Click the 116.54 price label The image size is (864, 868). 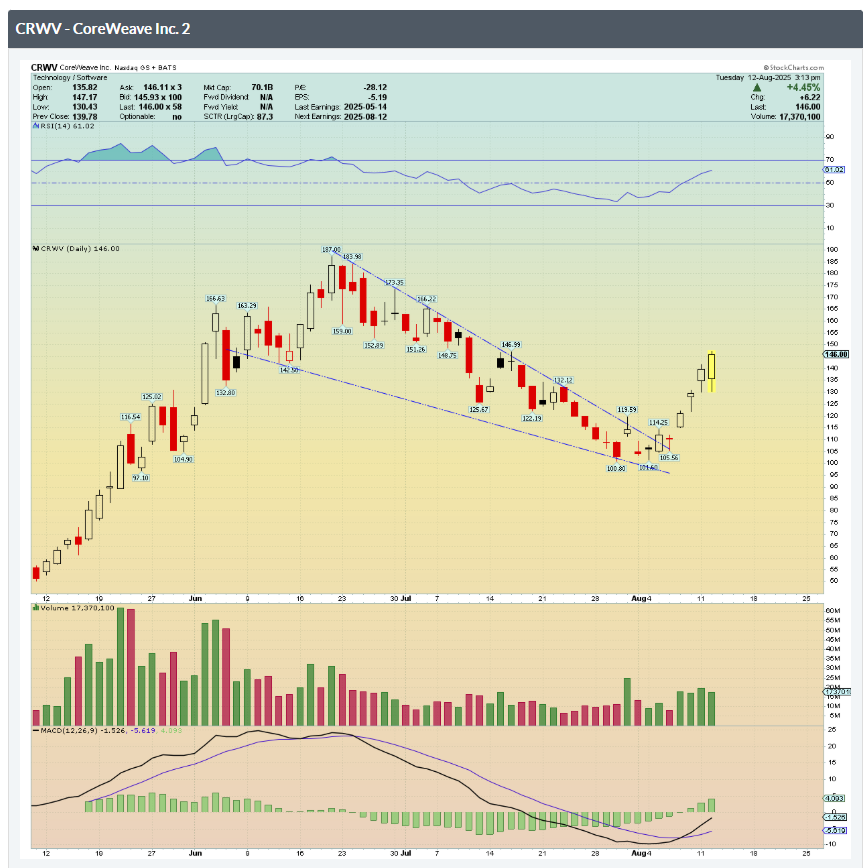[x=131, y=417]
